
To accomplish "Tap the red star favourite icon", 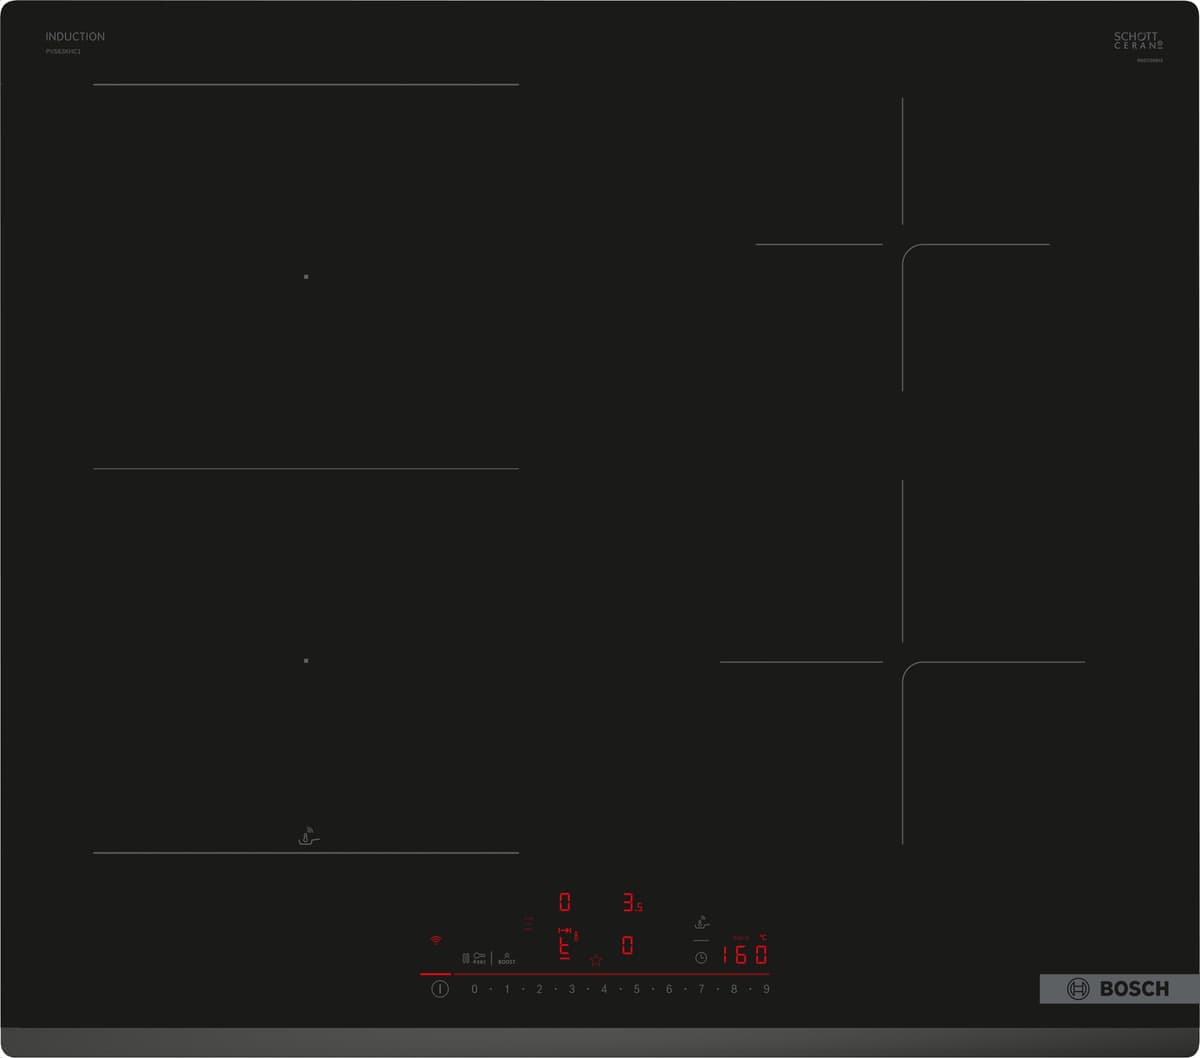I will pyautogui.click(x=596, y=960).
